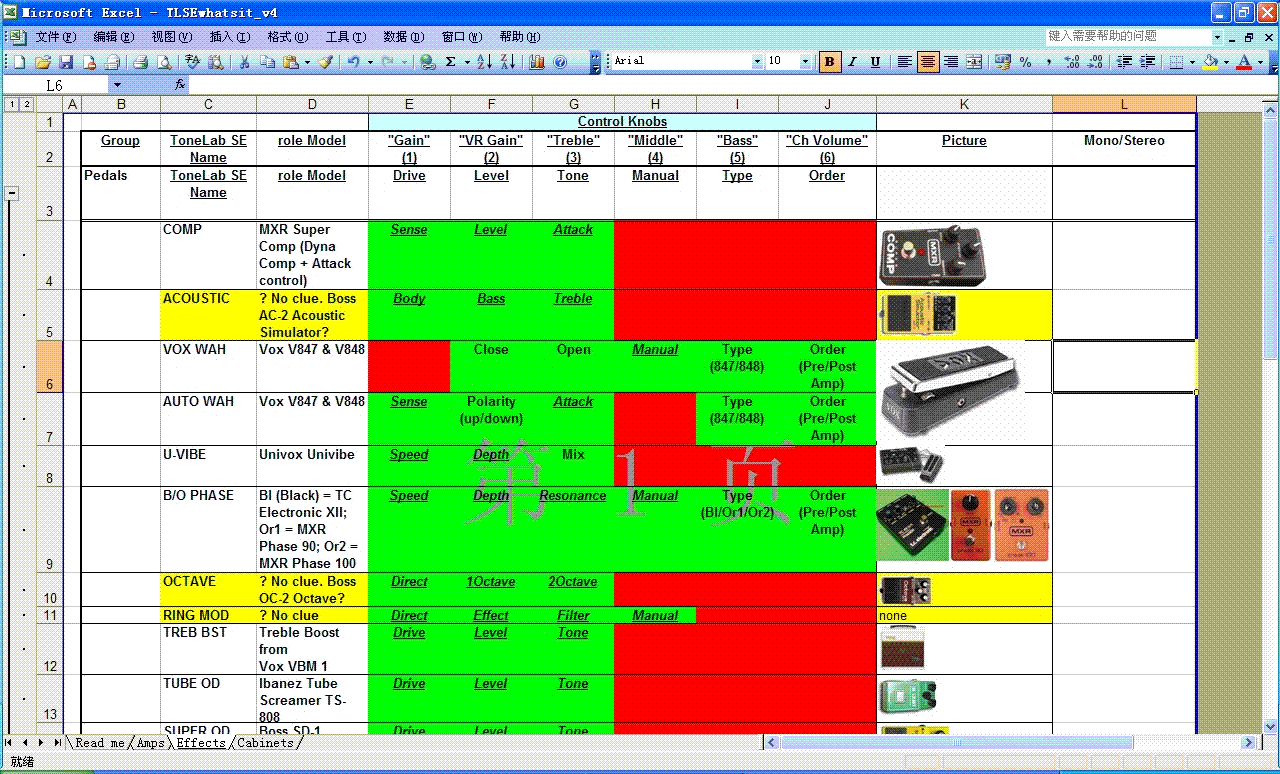Insert a hyperlink with the globe icon
The width and height of the screenshot is (1280, 774).
click(x=428, y=62)
